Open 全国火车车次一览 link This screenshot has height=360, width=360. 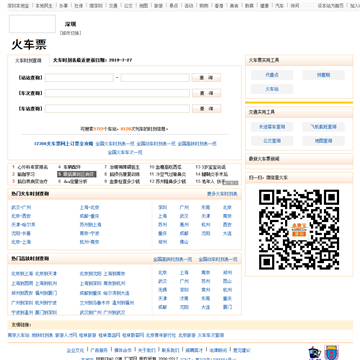tap(125, 152)
